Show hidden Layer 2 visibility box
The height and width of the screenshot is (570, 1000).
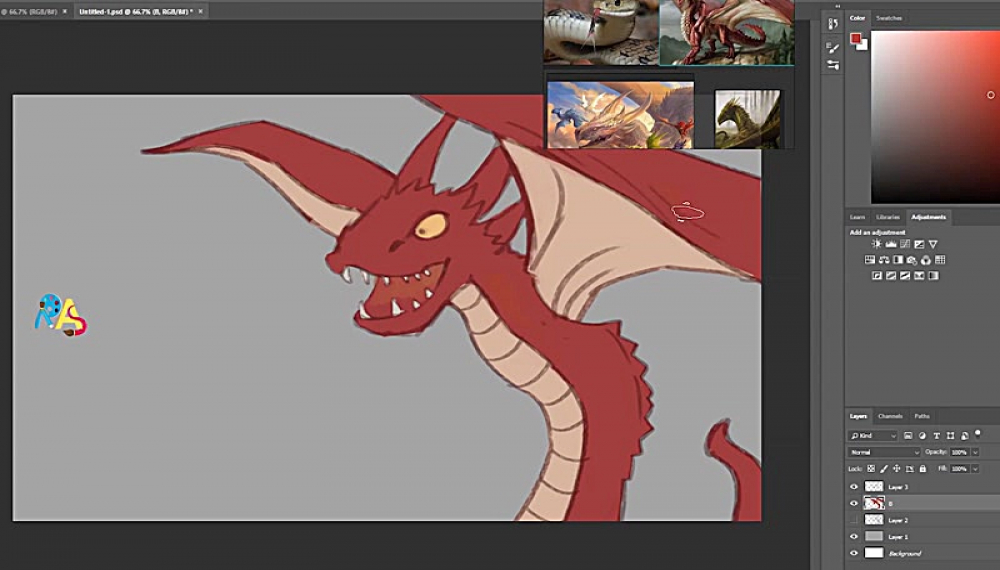point(854,520)
